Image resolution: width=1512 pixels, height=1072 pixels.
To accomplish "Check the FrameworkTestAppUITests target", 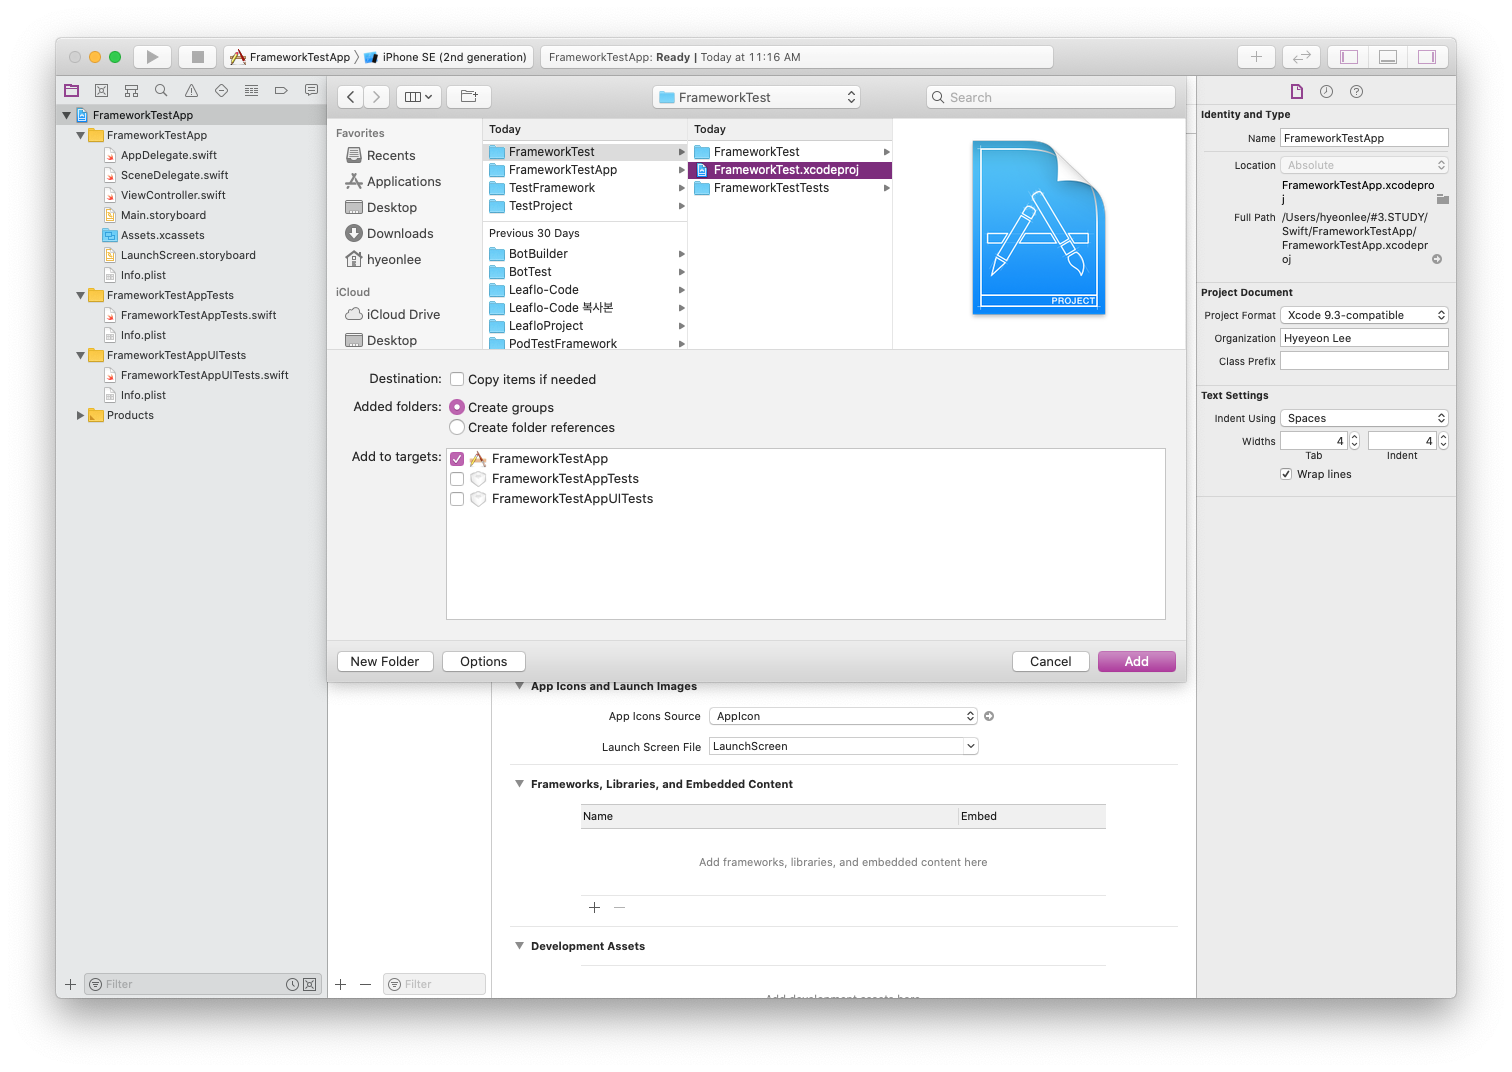I will coord(457,499).
